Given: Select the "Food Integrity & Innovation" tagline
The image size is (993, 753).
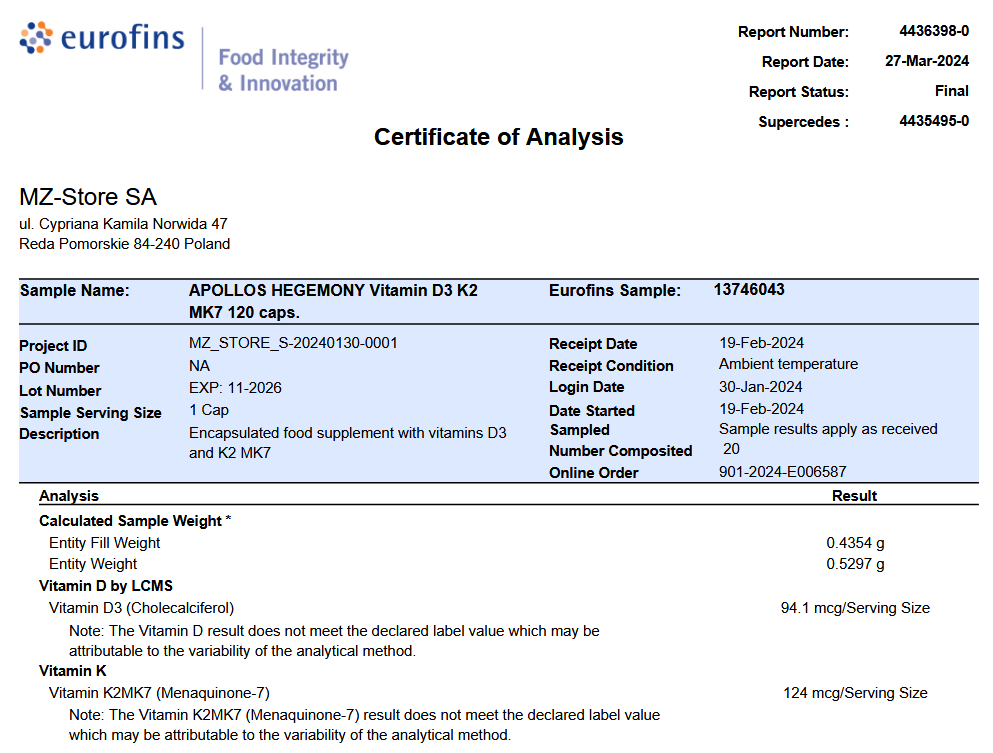Looking at the screenshot, I should click(x=283, y=70).
